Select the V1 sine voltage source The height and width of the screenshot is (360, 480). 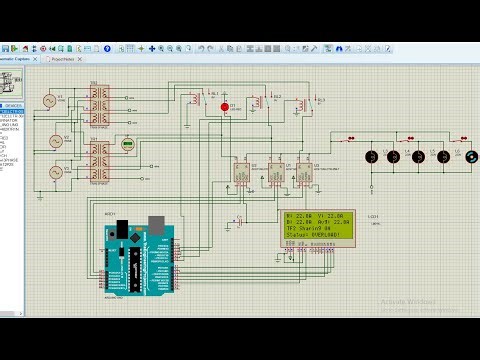(x=49, y=101)
